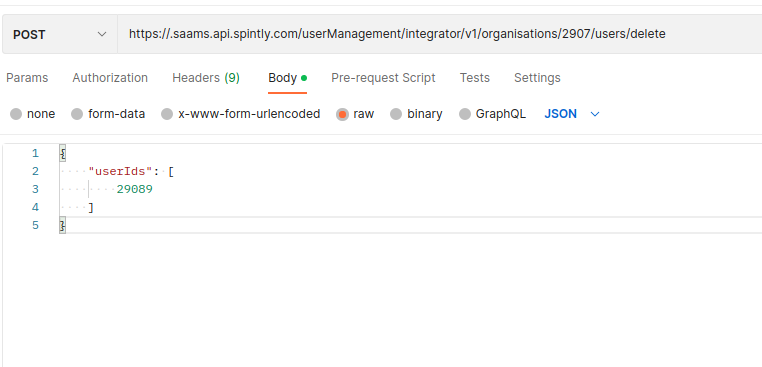The image size is (762, 367).
Task: Click the "userIds" key in editor
Action: [x=121, y=172]
